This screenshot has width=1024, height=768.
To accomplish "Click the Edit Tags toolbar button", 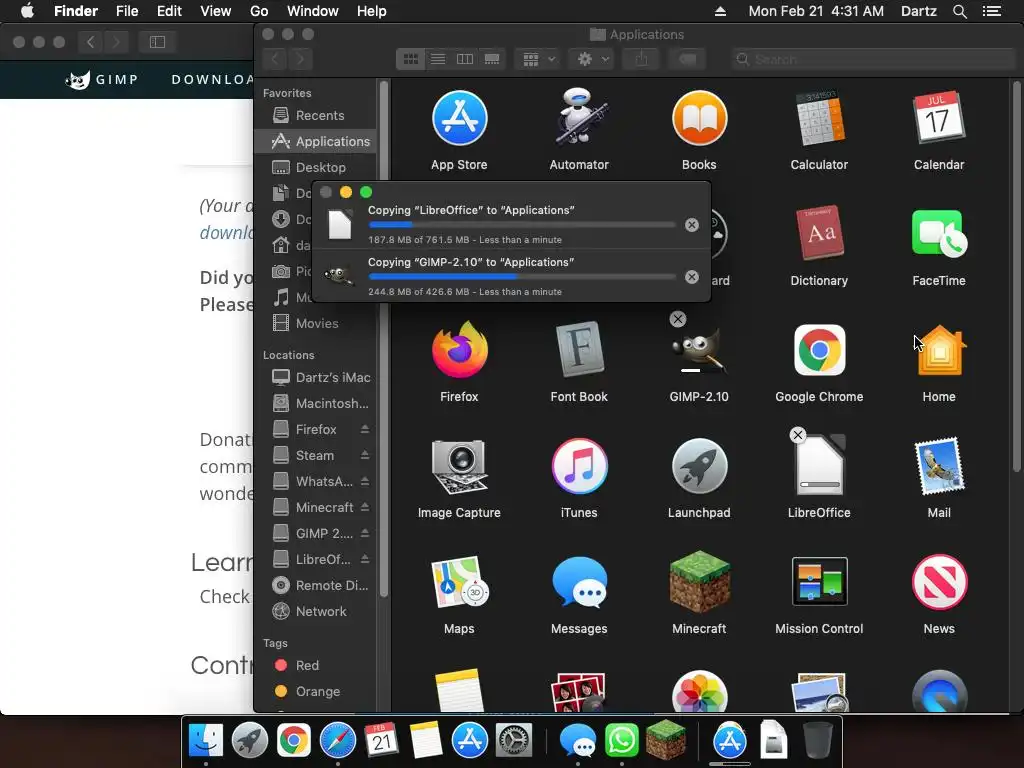I will coord(687,59).
